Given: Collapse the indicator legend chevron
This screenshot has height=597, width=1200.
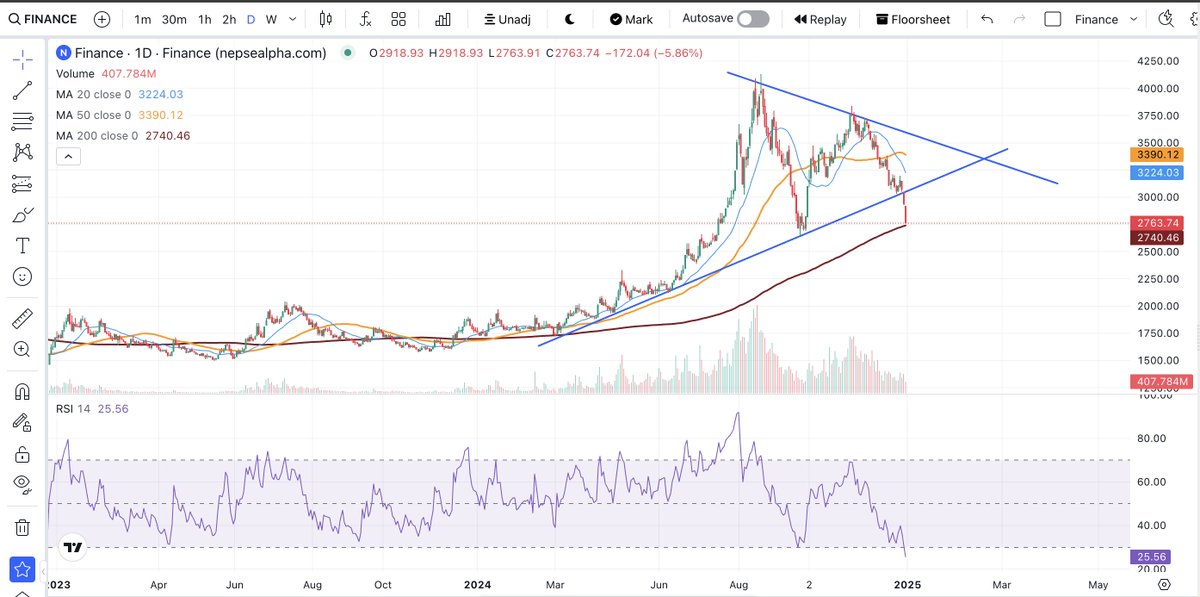Looking at the screenshot, I should [67, 156].
